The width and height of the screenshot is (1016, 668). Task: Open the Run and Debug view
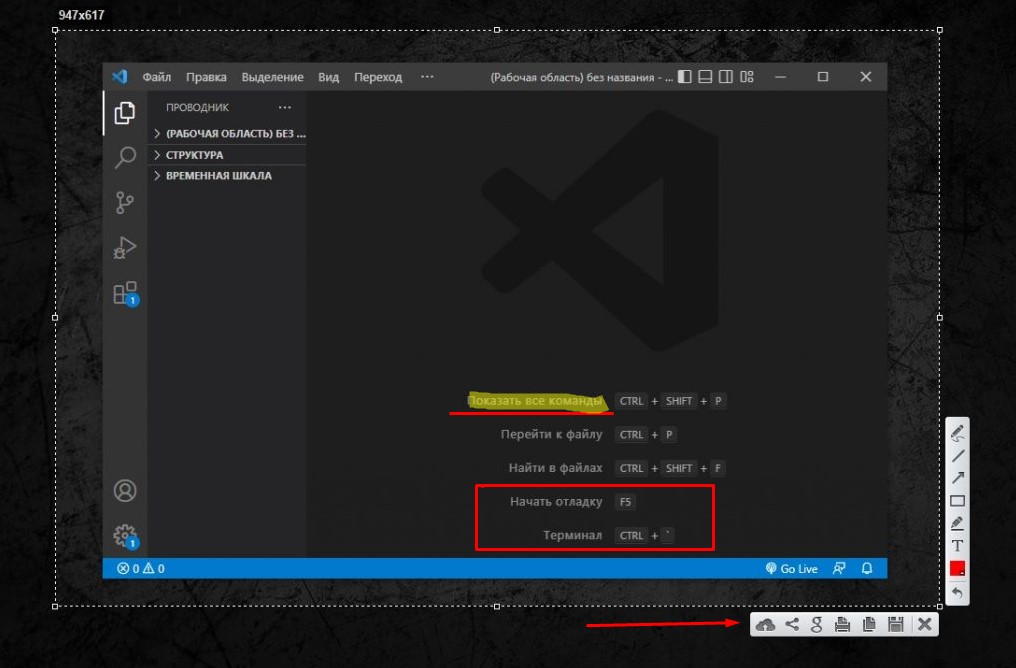(x=124, y=248)
